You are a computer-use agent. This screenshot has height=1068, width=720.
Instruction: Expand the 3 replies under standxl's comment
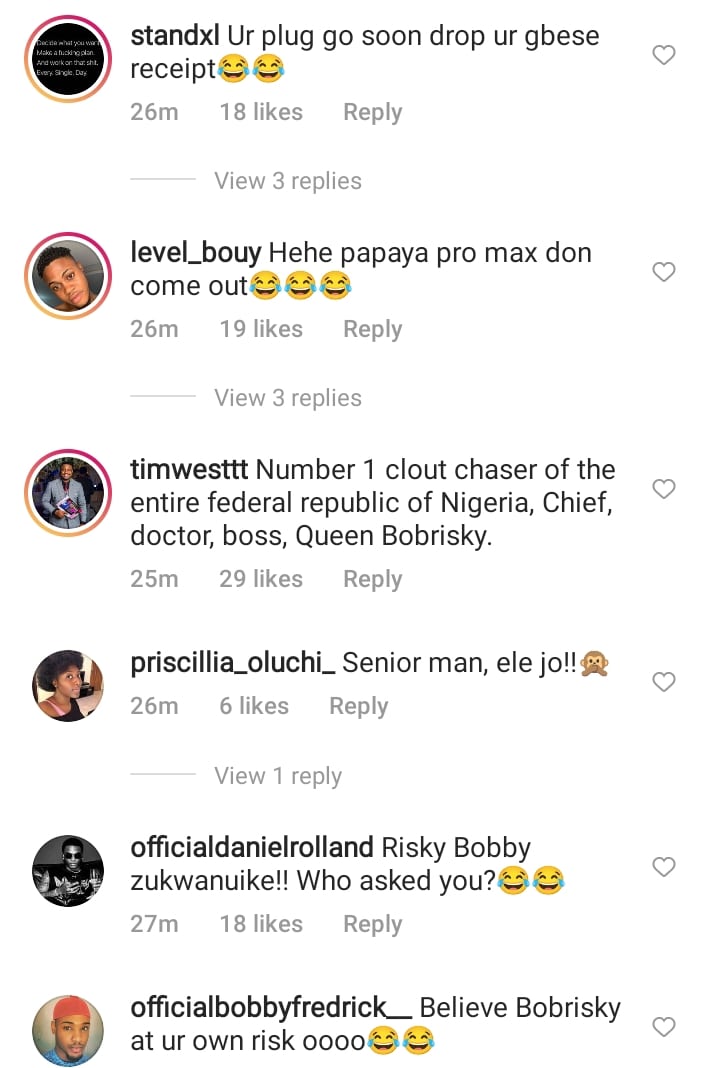288,181
